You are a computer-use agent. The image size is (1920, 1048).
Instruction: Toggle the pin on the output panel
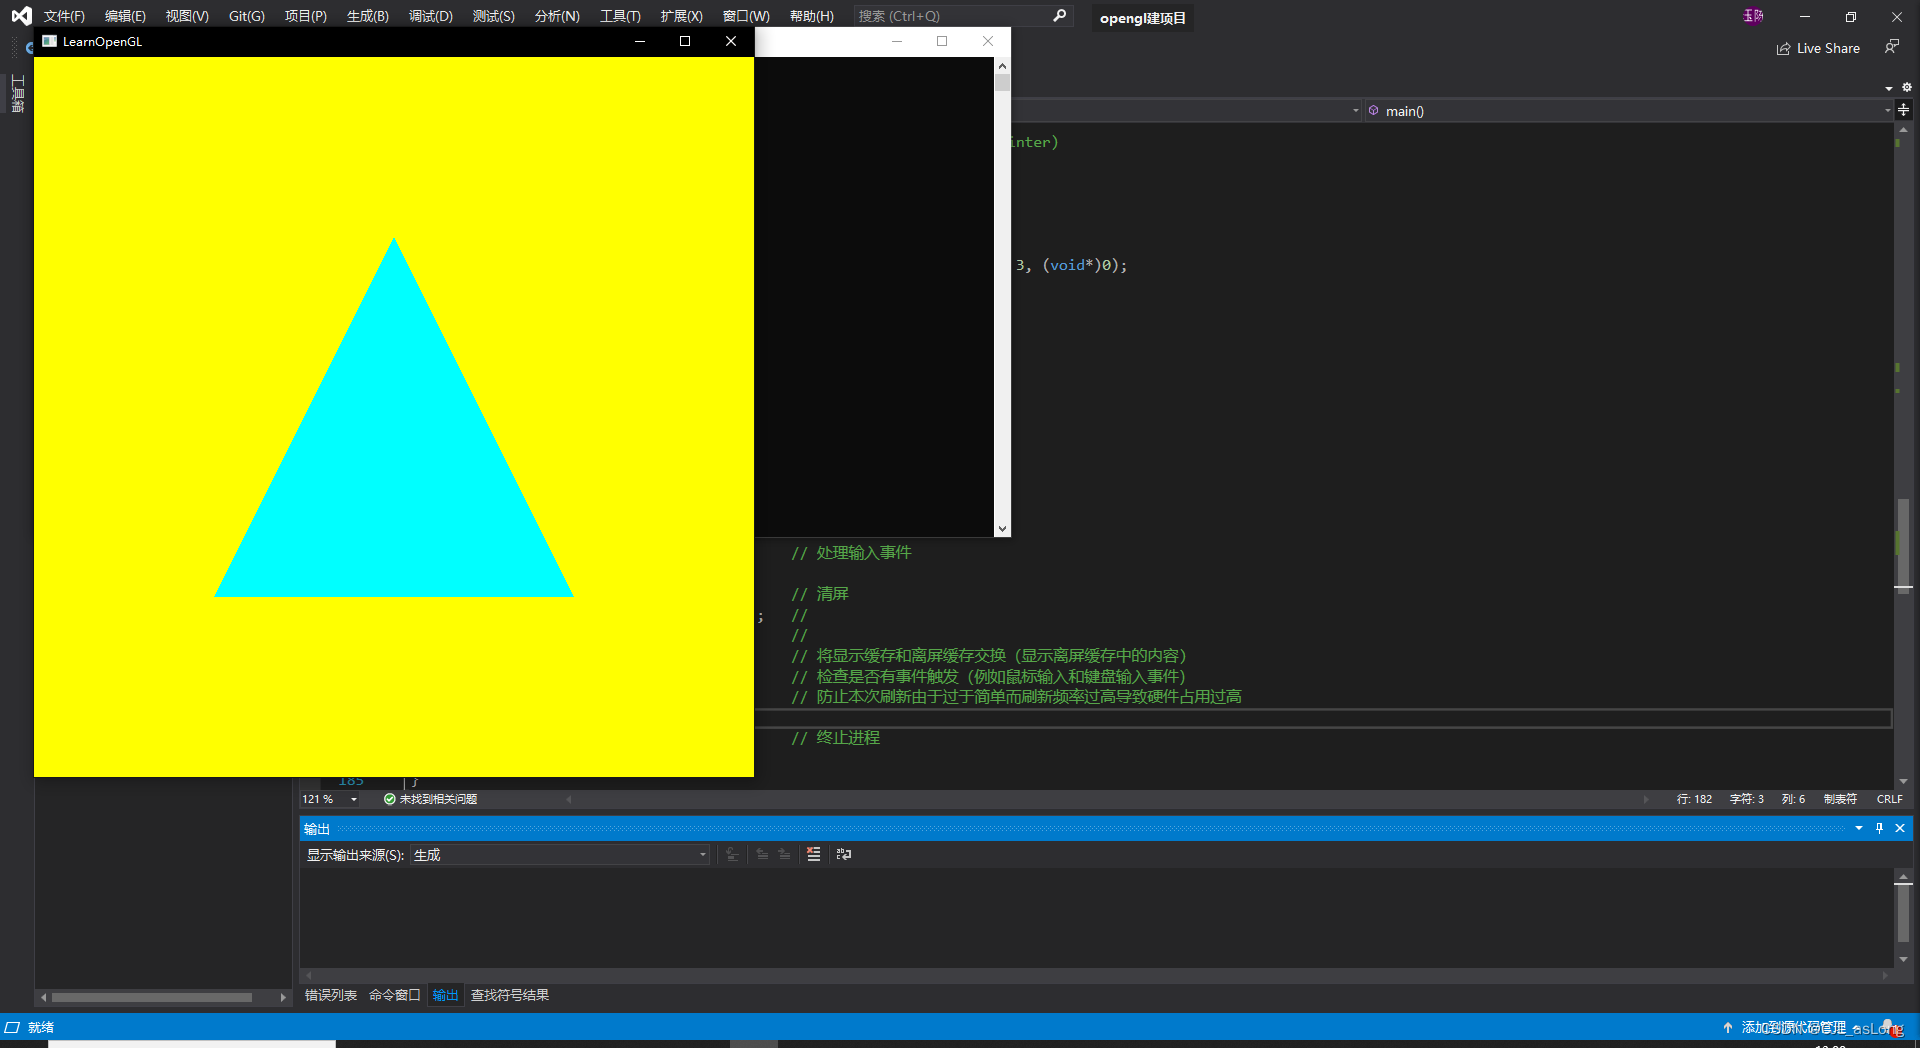(1879, 828)
